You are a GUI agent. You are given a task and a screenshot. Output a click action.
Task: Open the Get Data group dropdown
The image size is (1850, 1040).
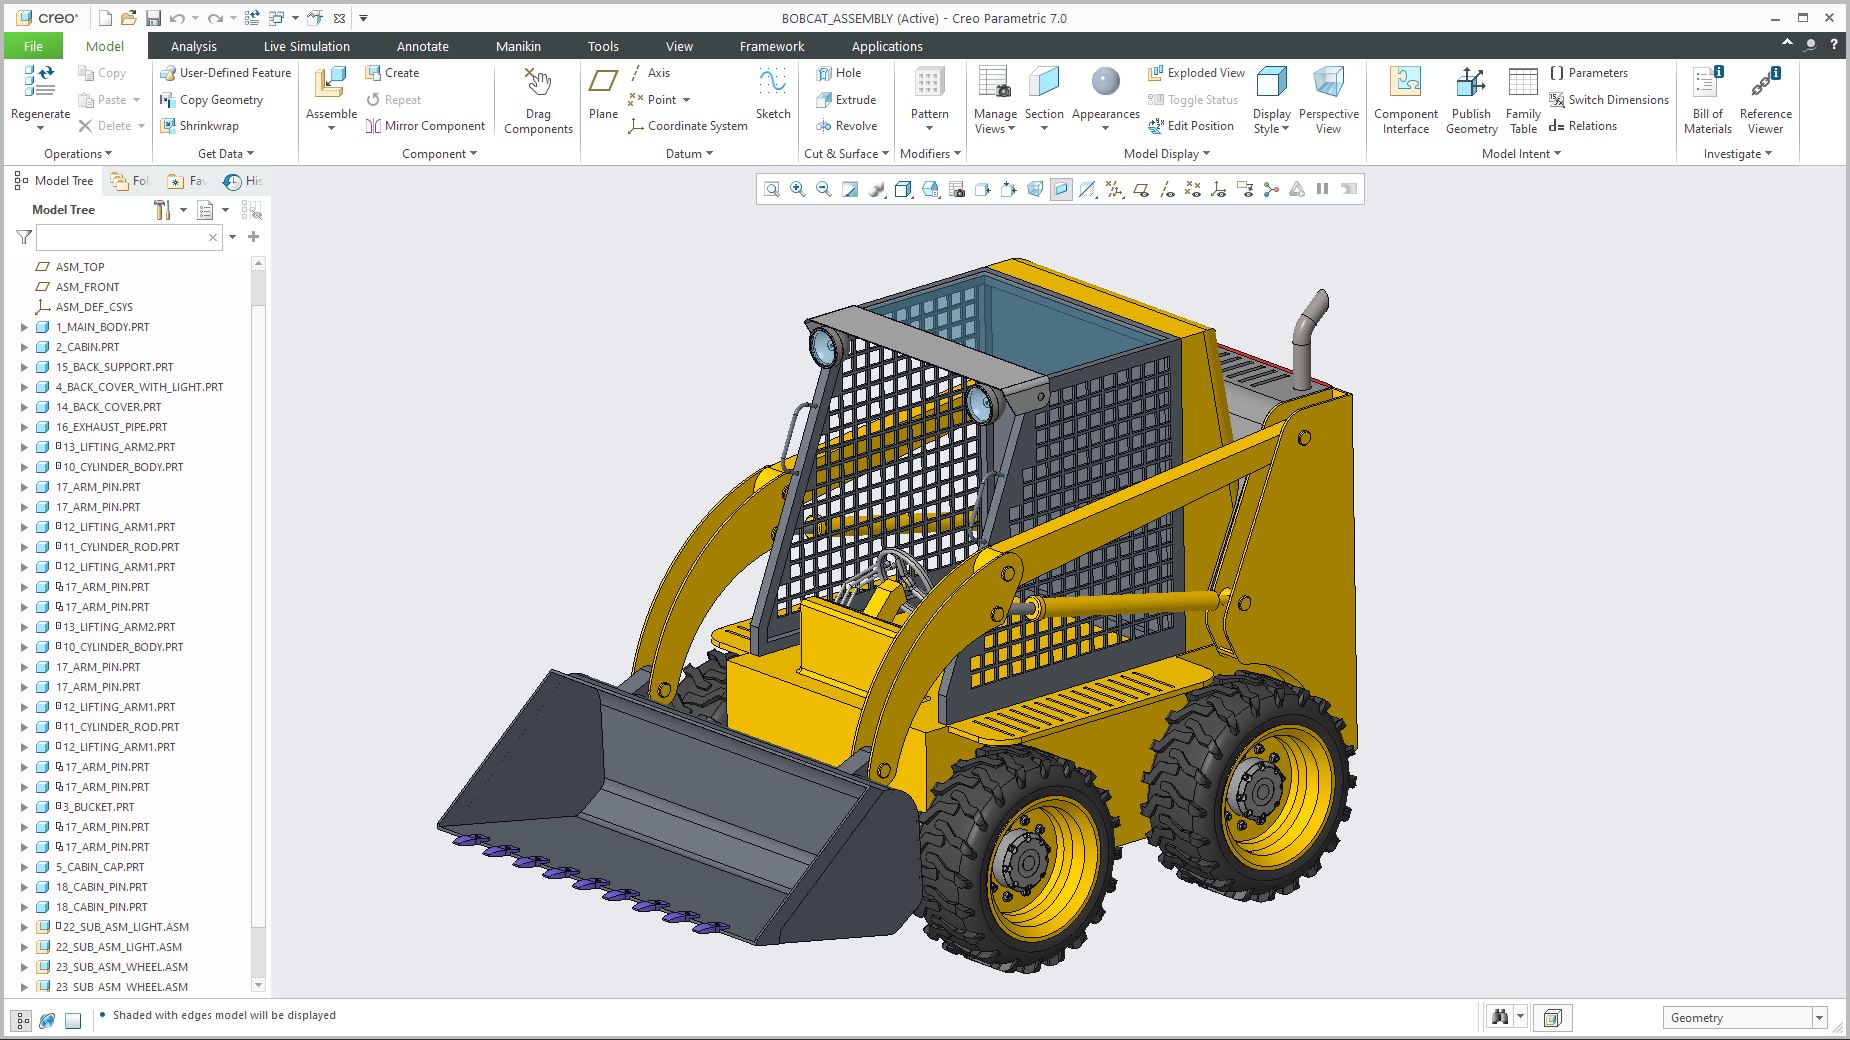226,154
